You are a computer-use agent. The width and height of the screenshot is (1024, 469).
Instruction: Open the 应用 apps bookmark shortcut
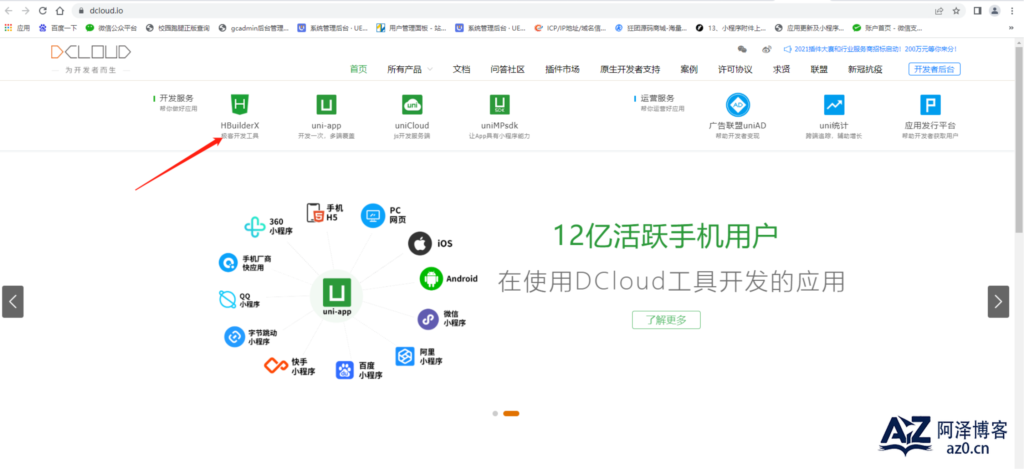click(17, 28)
